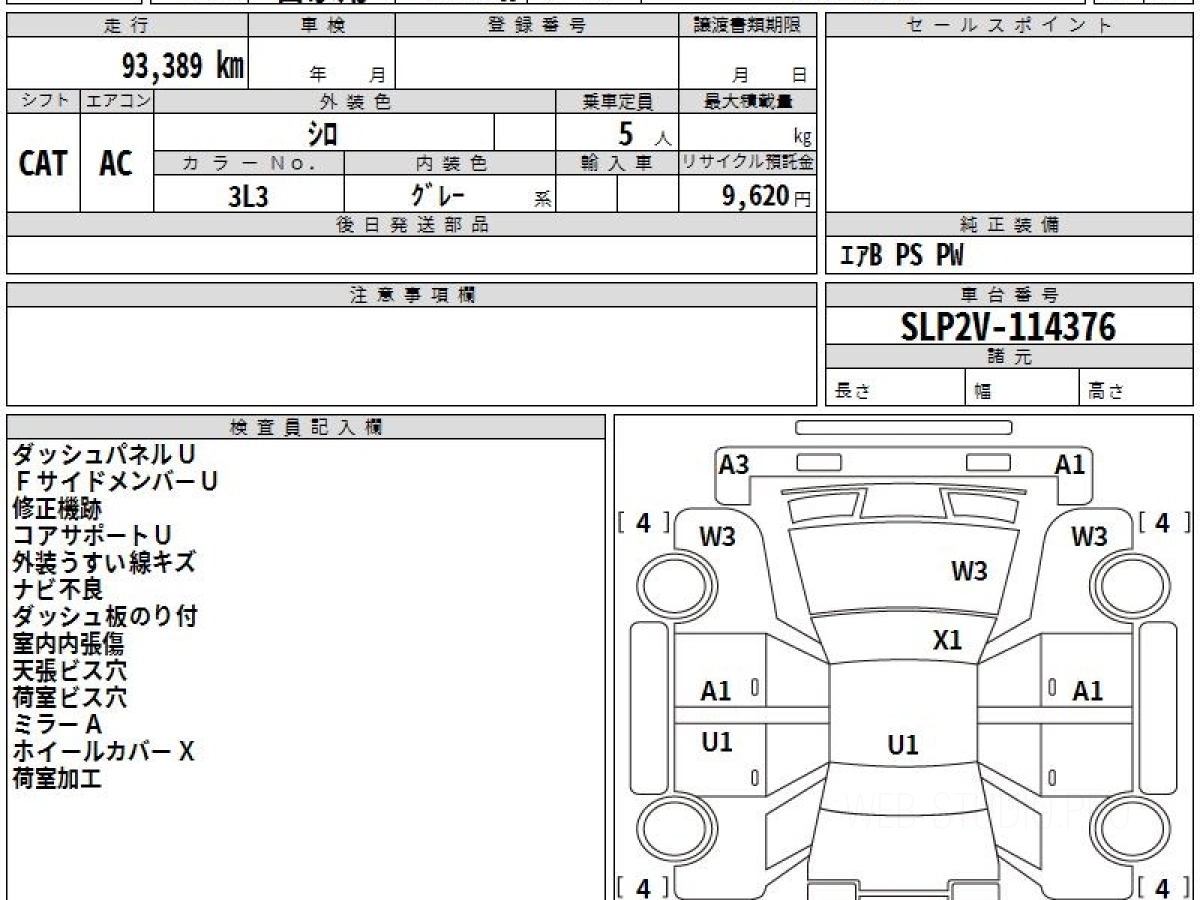
Task: Click the note 外装うすい線キズ
Action: [x=104, y=563]
